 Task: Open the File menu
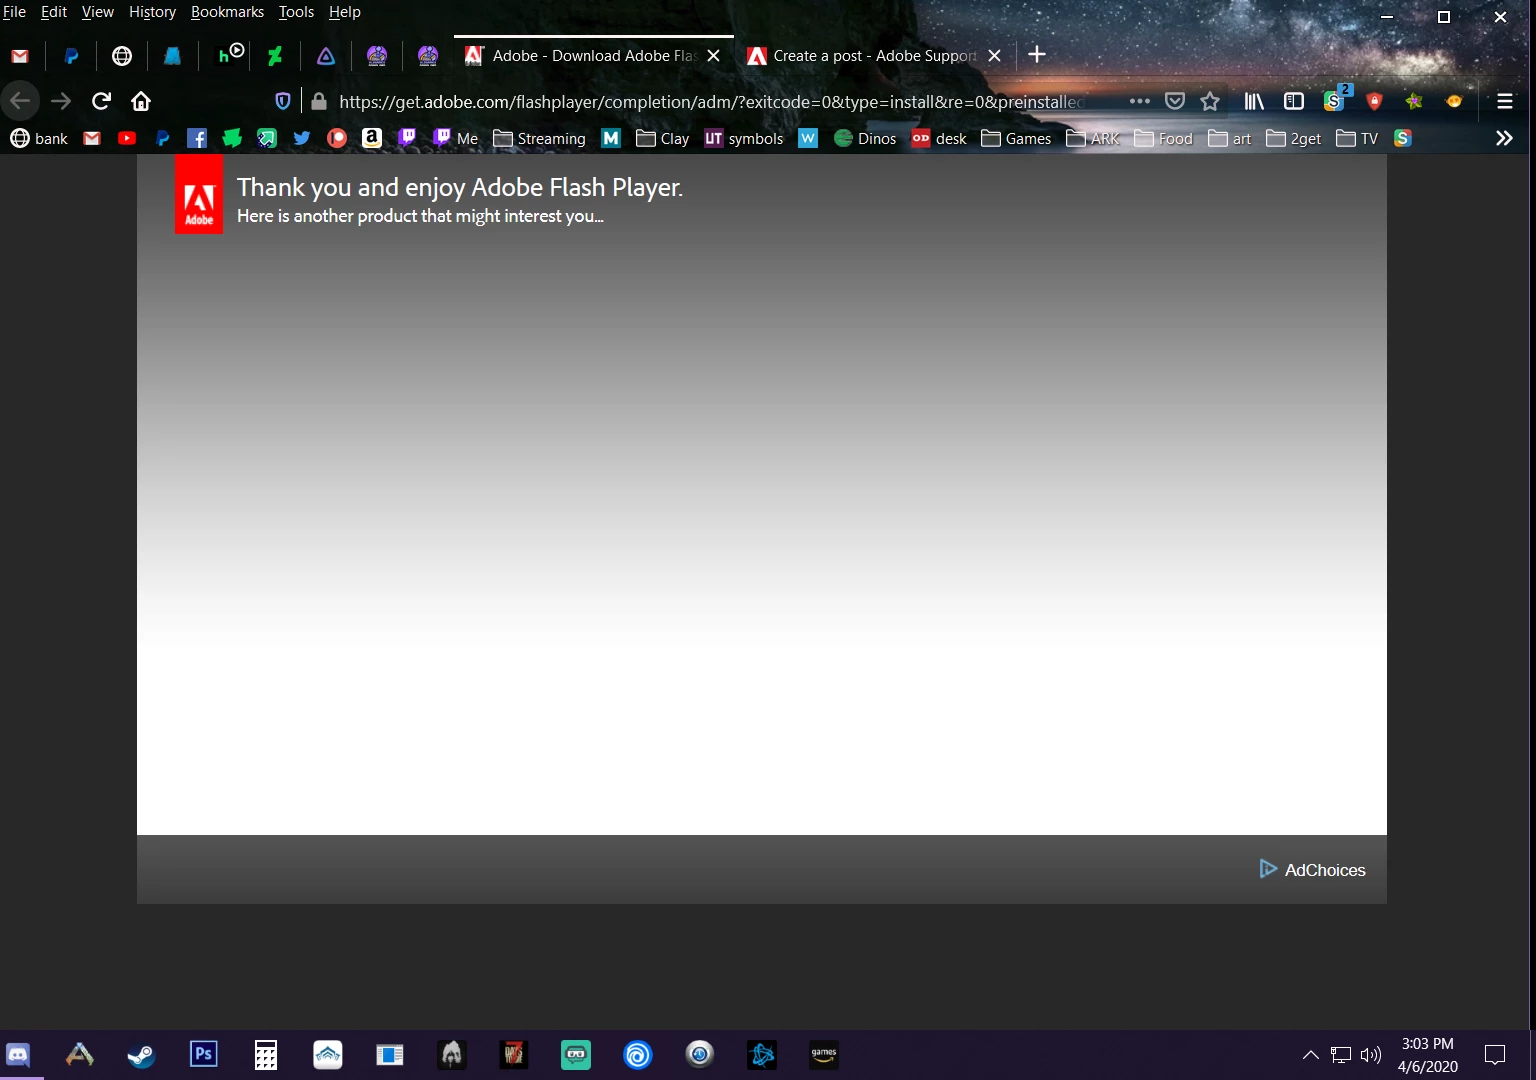point(14,12)
